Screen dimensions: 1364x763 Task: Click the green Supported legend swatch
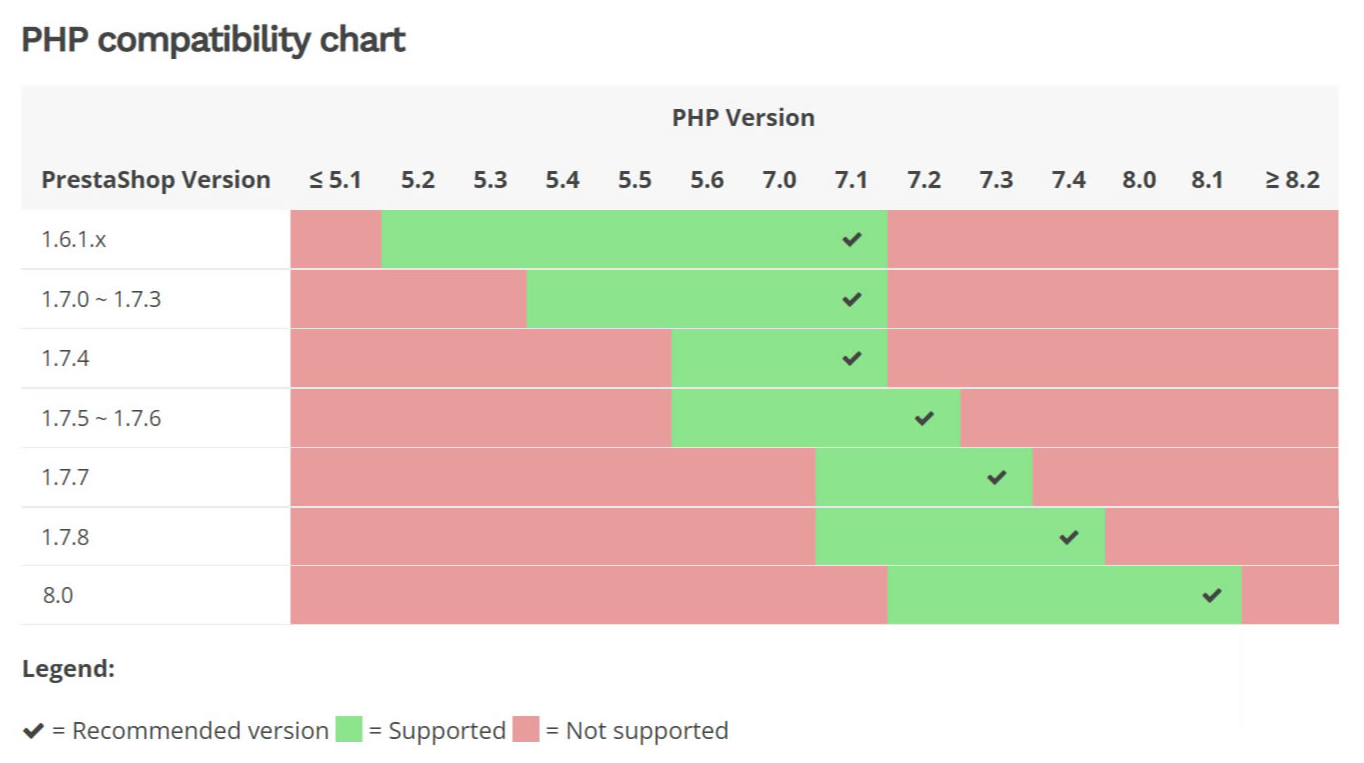(348, 729)
